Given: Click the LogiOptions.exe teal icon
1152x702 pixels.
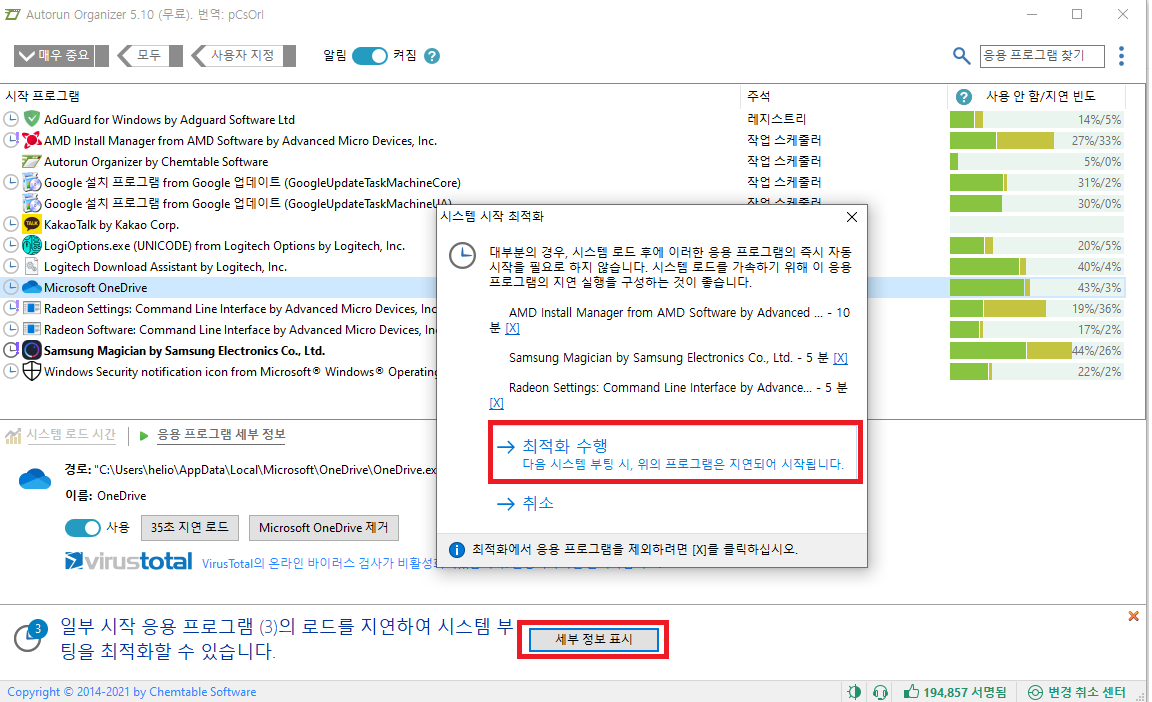Looking at the screenshot, I should click(x=32, y=245).
